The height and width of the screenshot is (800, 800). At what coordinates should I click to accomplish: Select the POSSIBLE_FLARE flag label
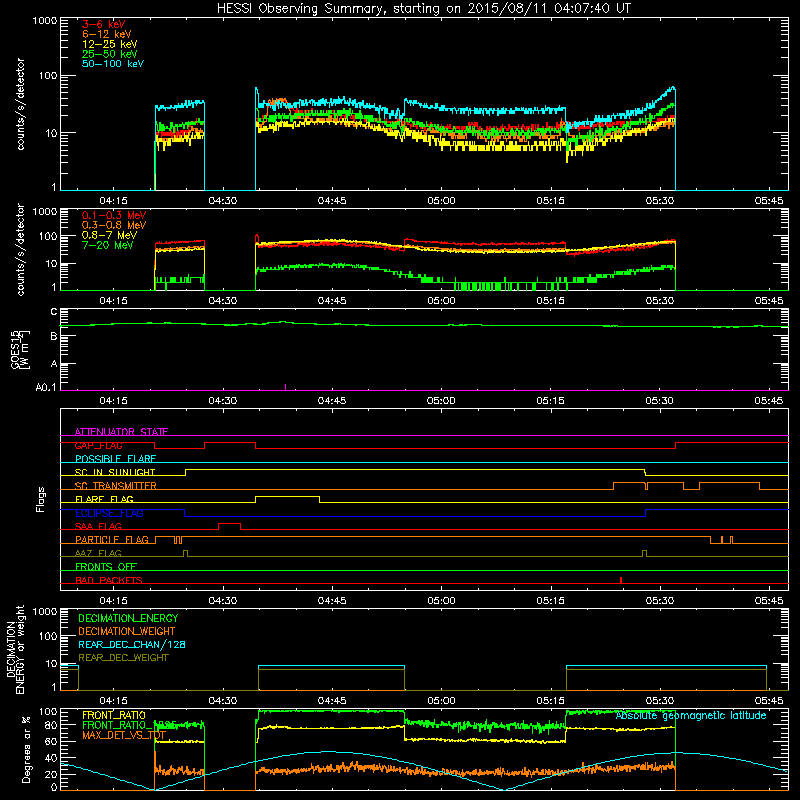click(x=115, y=459)
